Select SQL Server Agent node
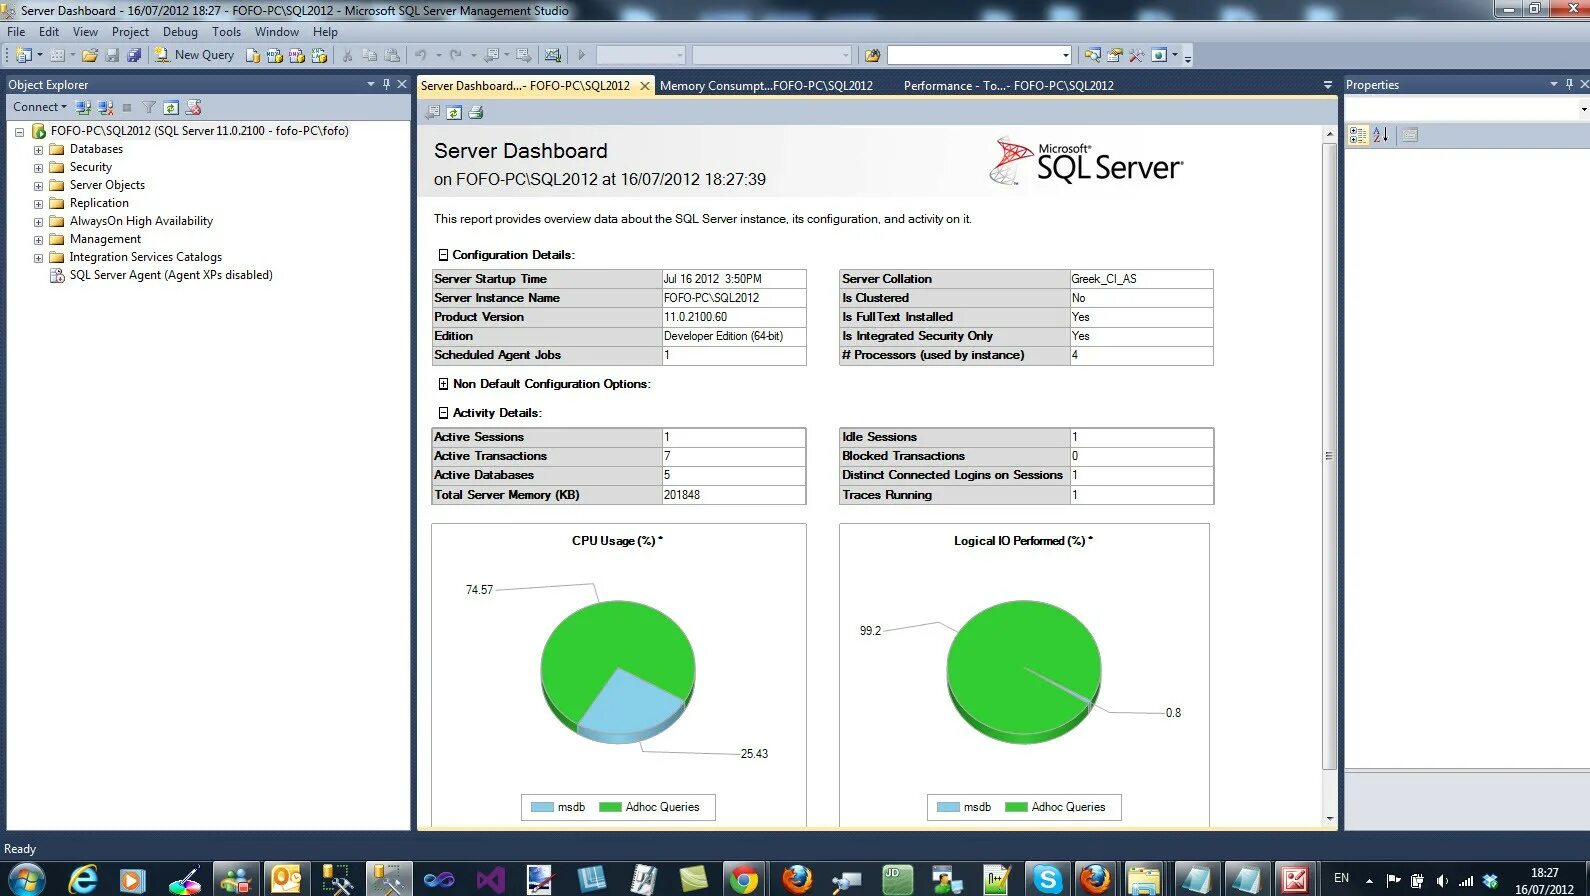Viewport: 1590px width, 896px height. (170, 275)
